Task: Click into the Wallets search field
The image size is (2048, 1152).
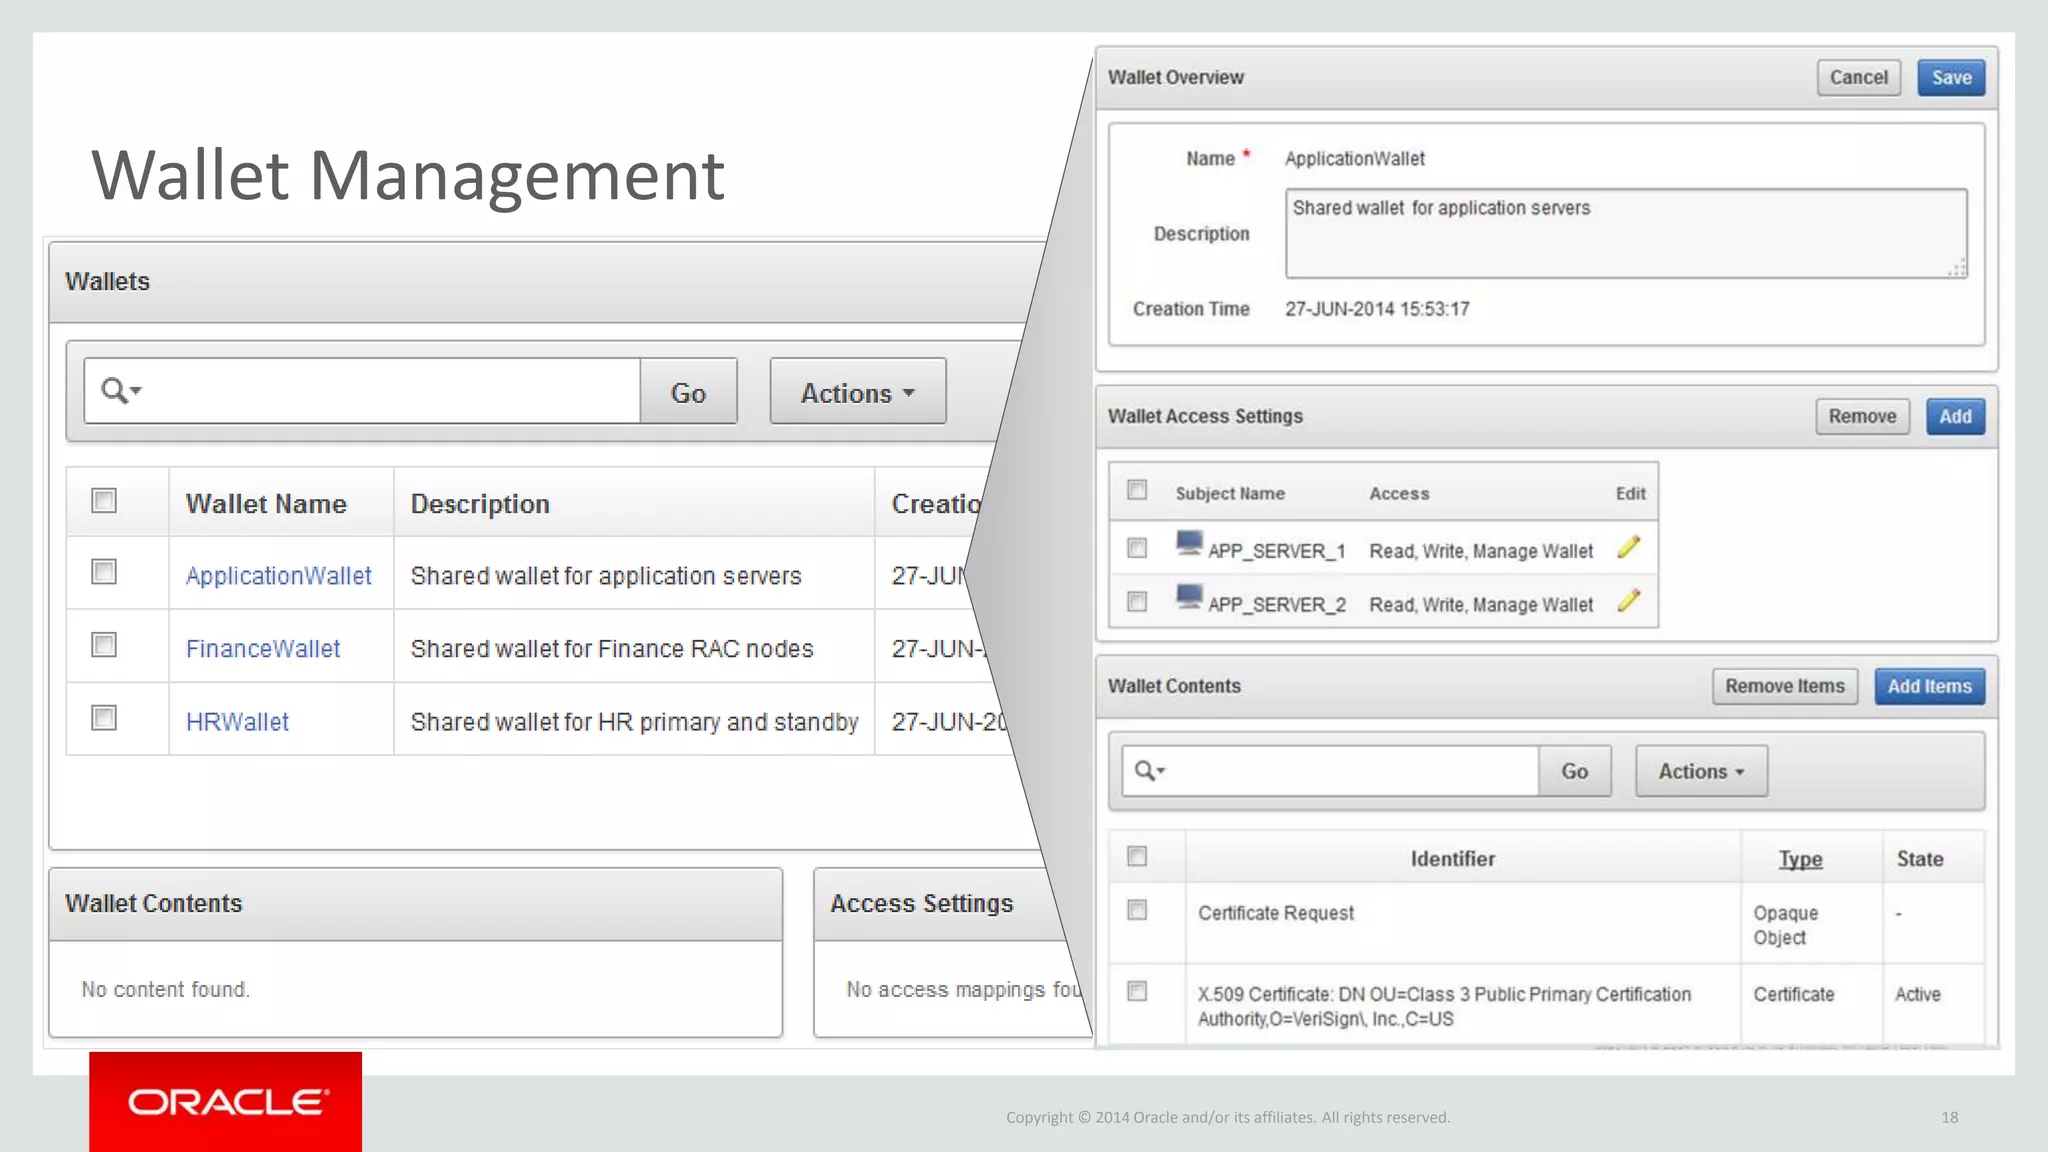Action: coord(390,391)
